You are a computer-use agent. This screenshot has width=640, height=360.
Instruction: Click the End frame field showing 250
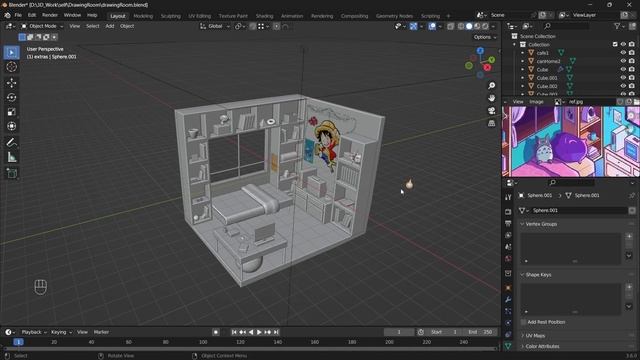(480, 332)
